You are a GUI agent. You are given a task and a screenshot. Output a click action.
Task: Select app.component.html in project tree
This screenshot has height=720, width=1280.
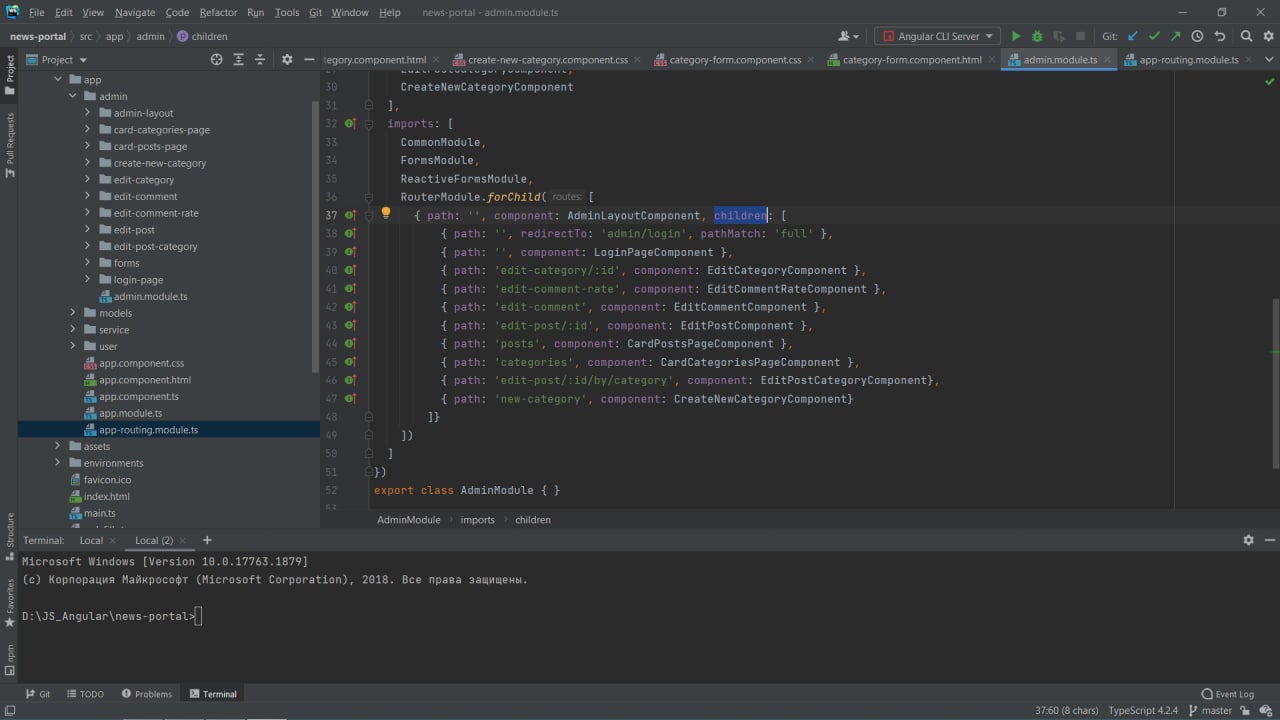coord(144,380)
